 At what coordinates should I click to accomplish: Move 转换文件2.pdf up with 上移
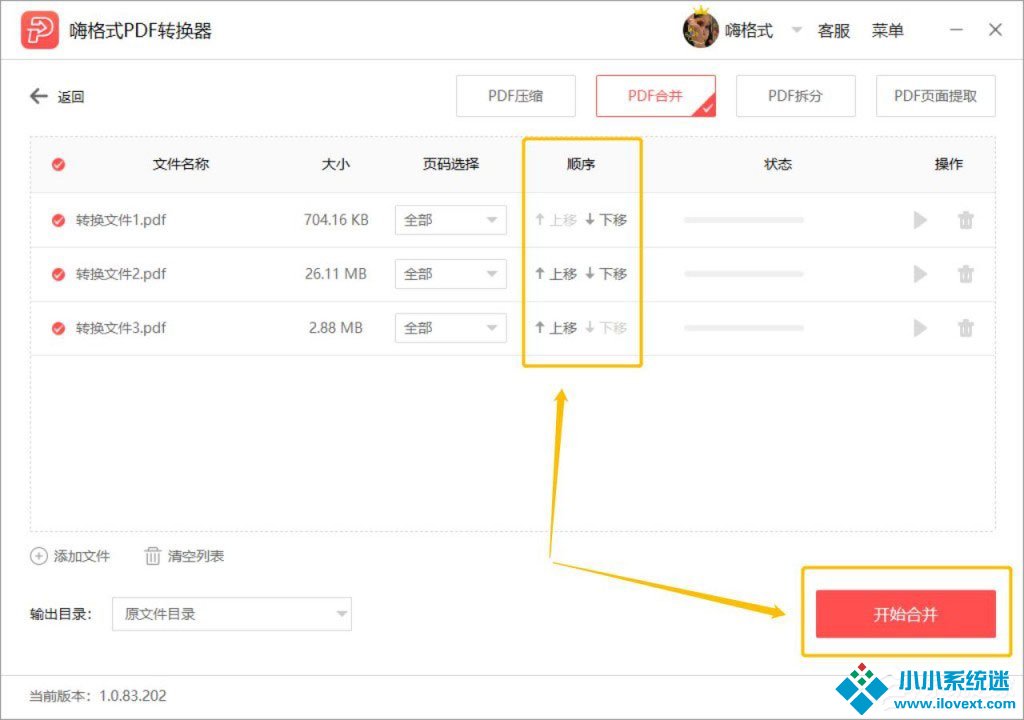[x=556, y=274]
